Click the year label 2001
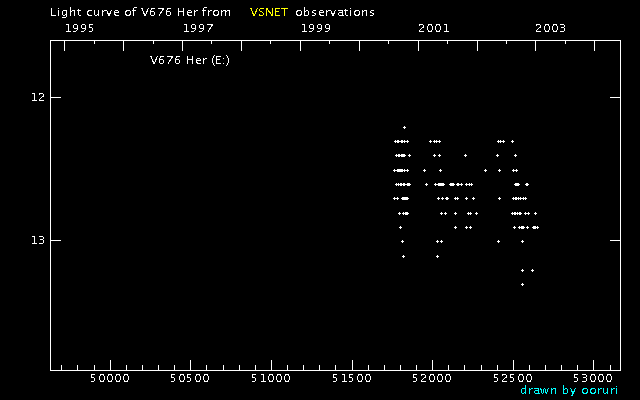The image size is (640, 400). tap(433, 28)
